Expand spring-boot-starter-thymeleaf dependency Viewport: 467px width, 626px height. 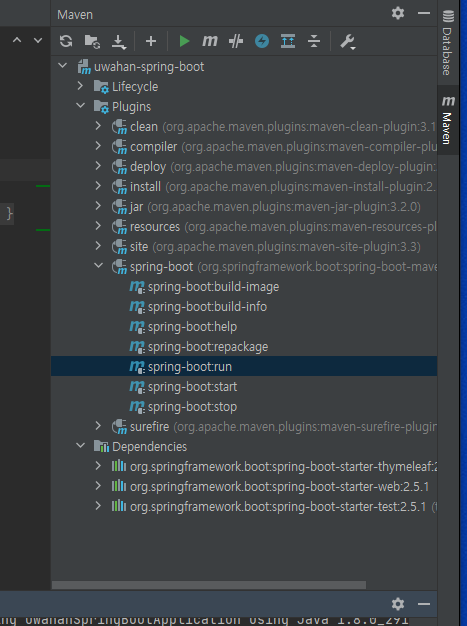coord(98,466)
